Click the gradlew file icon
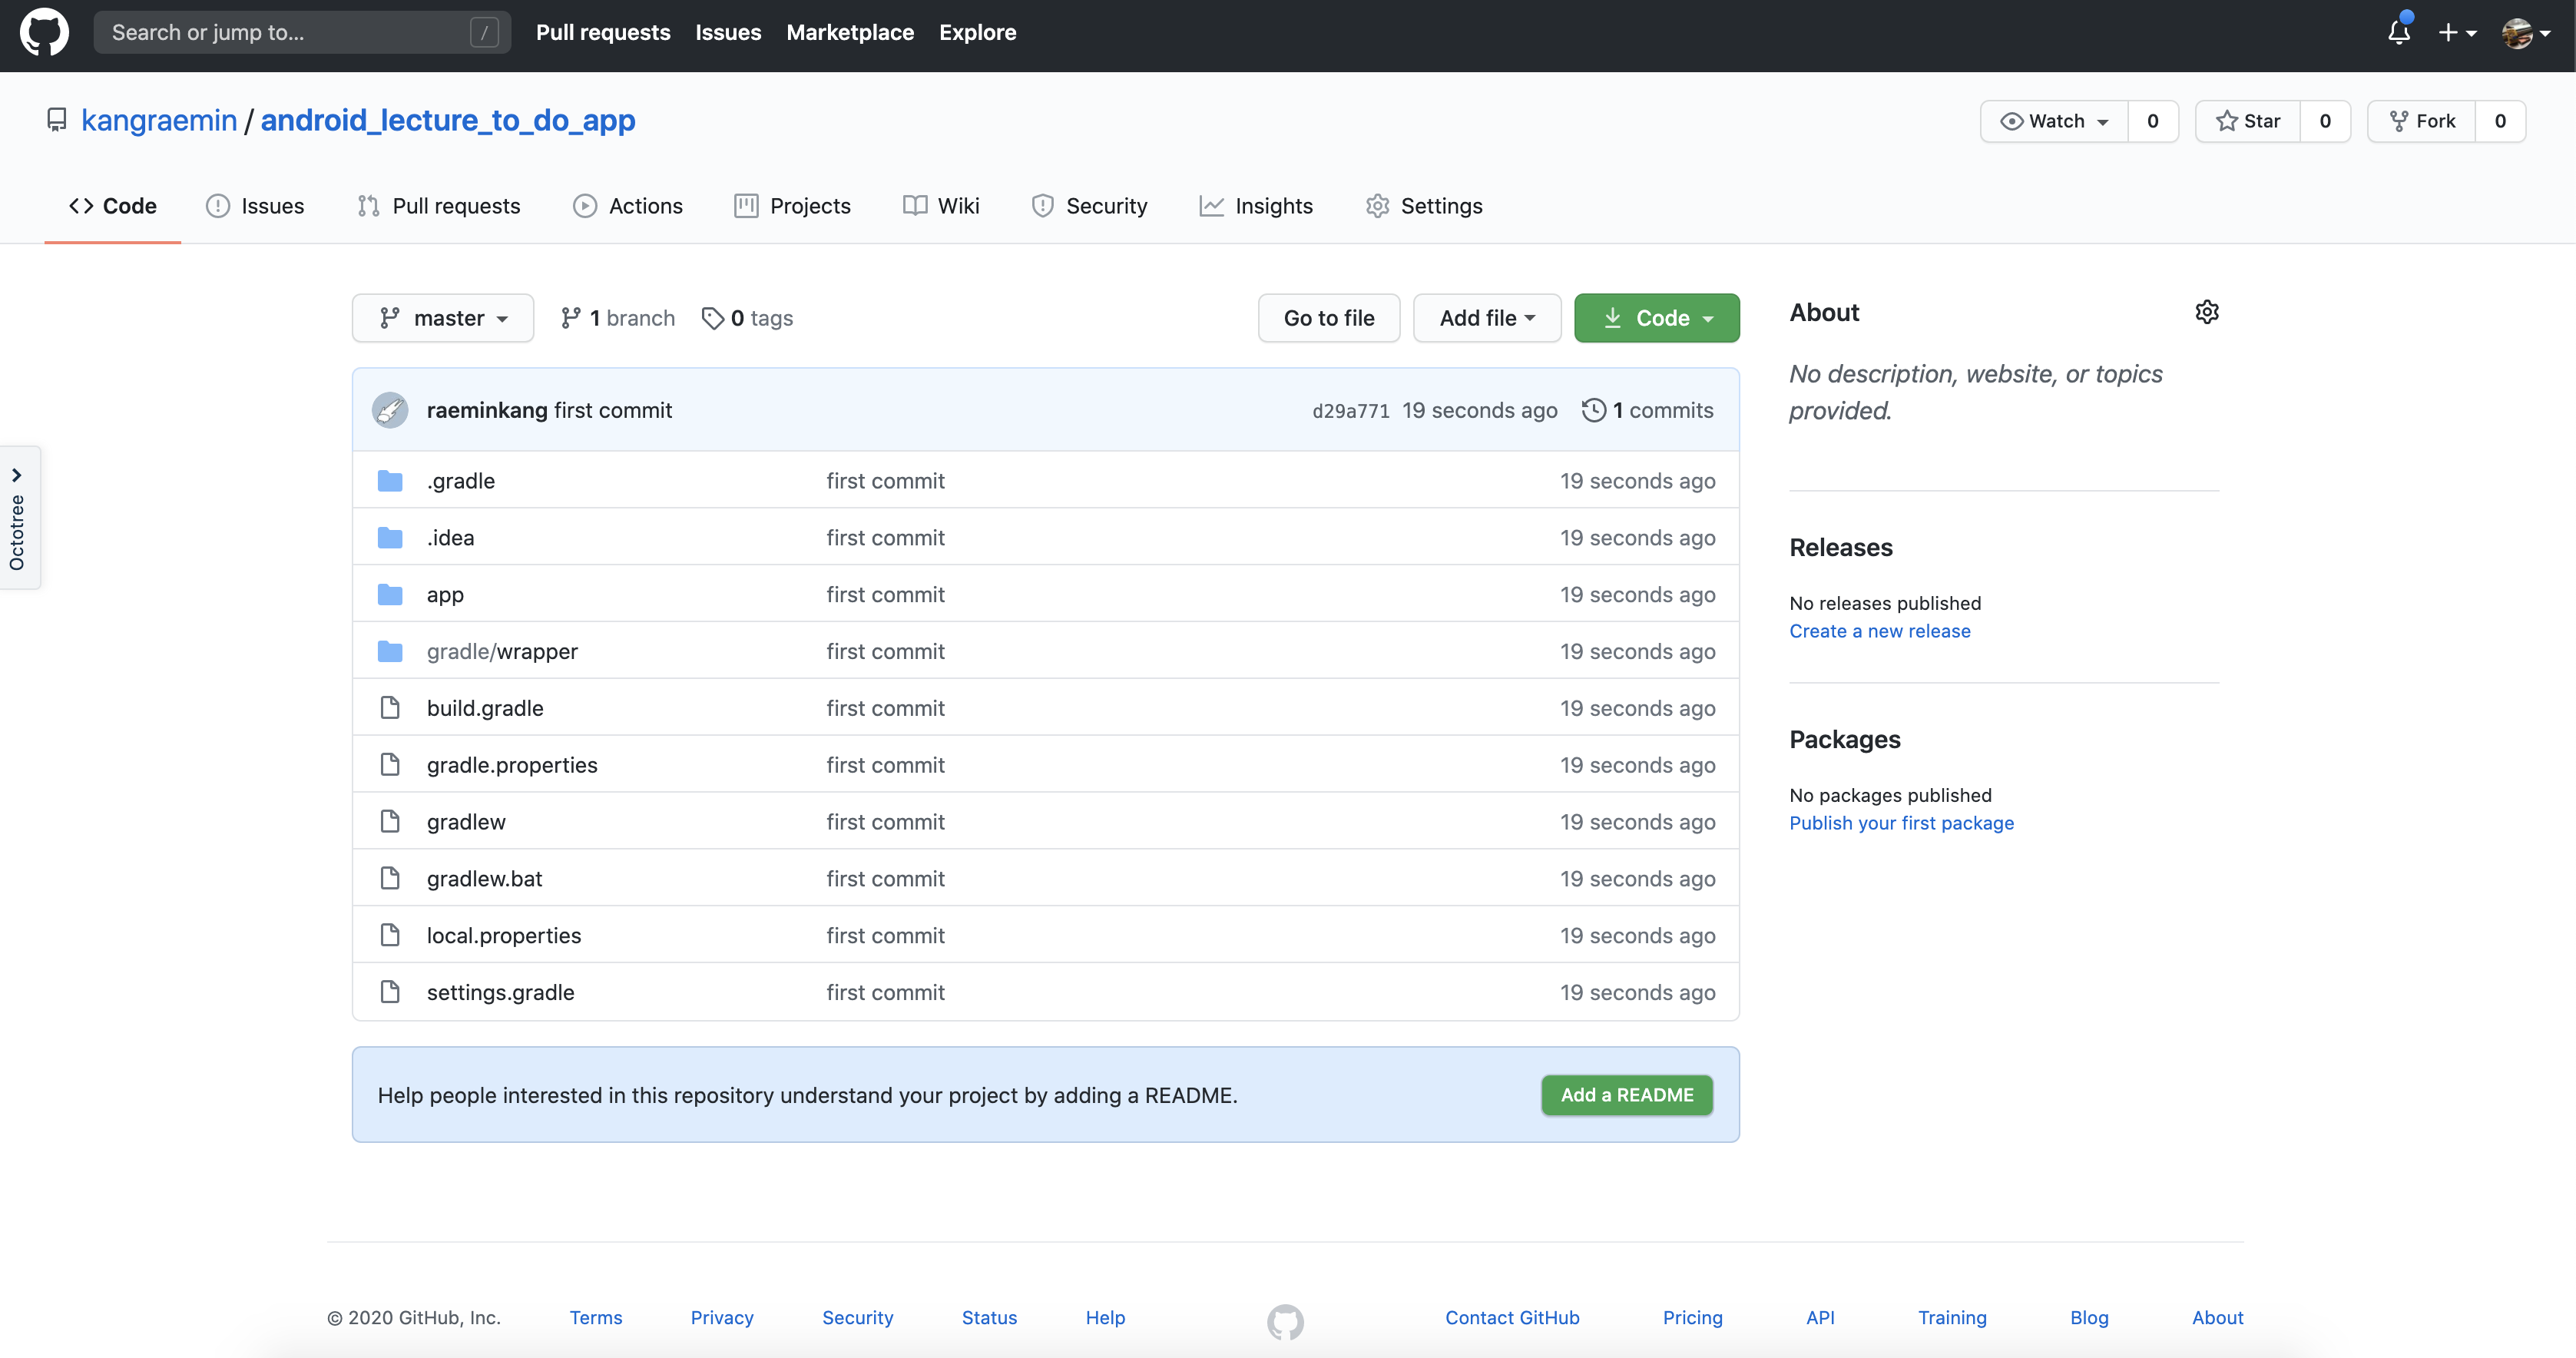The image size is (2576, 1358). coord(390,822)
